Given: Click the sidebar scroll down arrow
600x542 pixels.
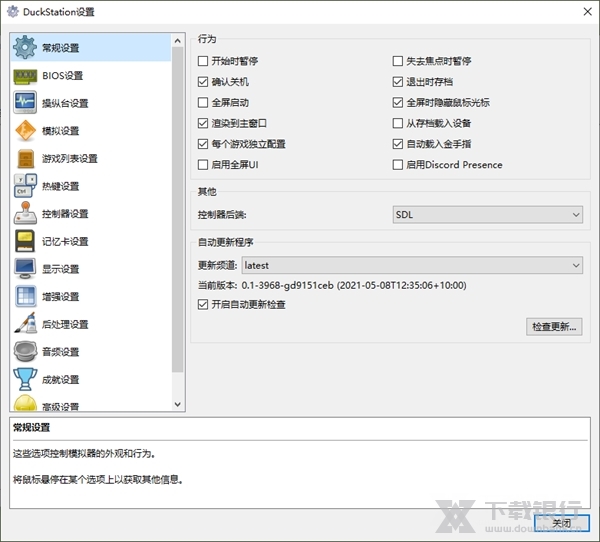Looking at the screenshot, I should [x=178, y=404].
